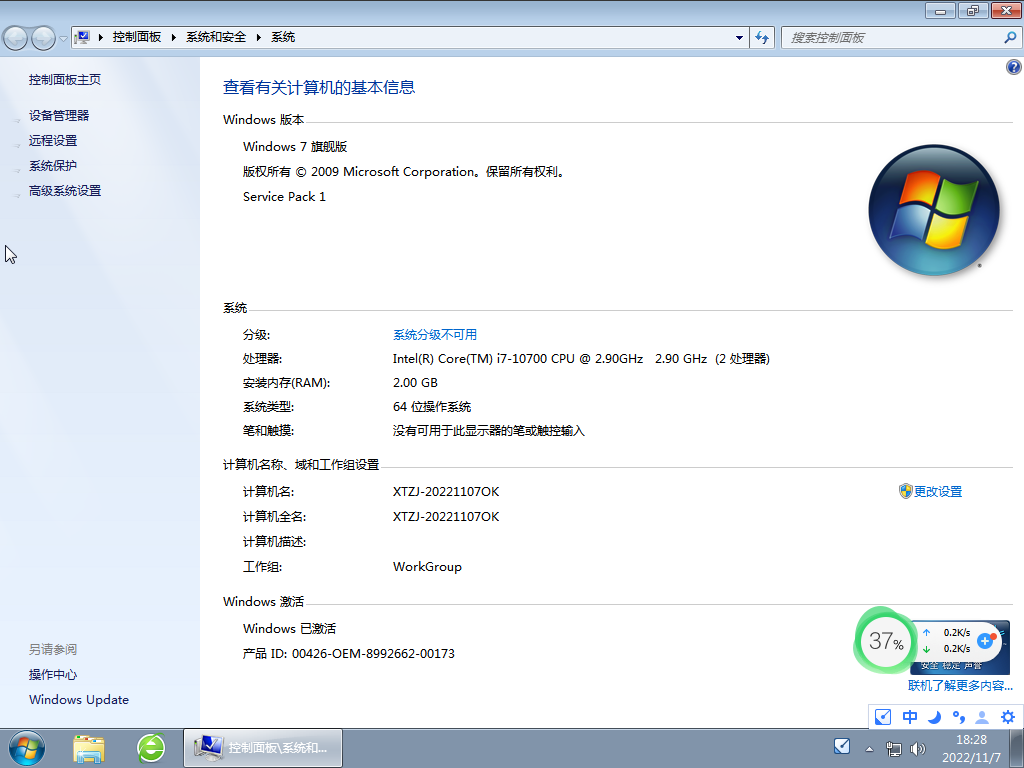Click the 搜索控制面板 search box
This screenshot has height=768, width=1024.
pos(890,37)
